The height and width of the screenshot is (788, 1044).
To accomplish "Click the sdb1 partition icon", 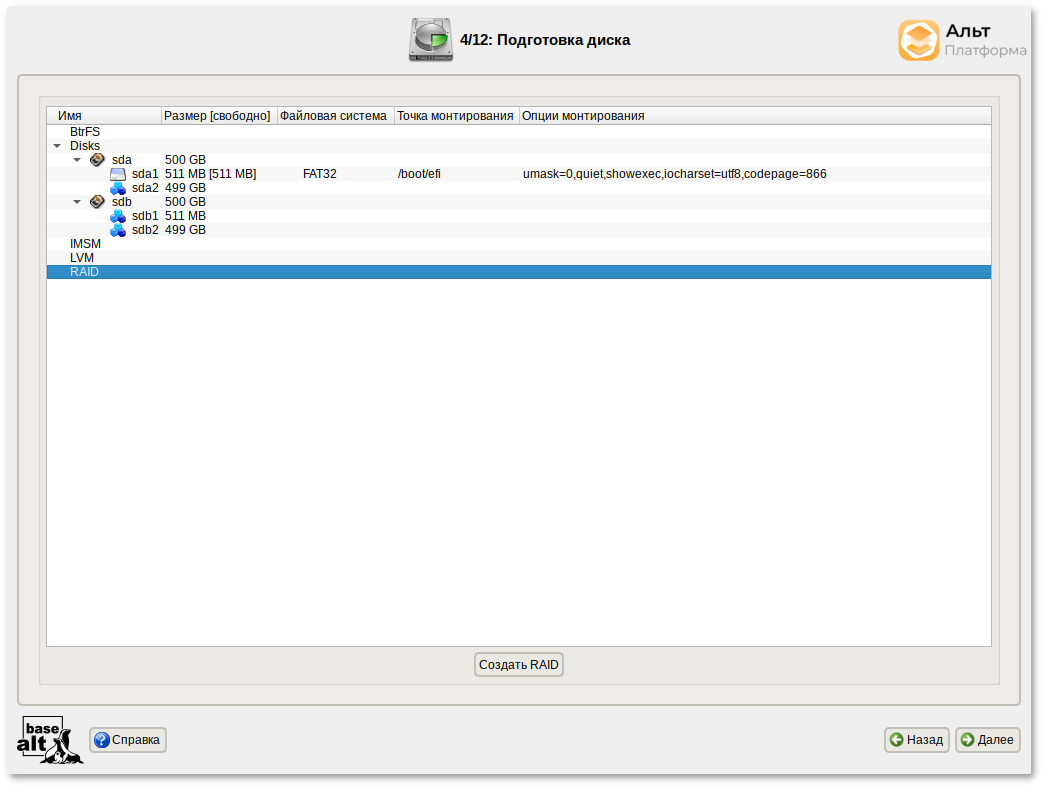I will click(118, 216).
